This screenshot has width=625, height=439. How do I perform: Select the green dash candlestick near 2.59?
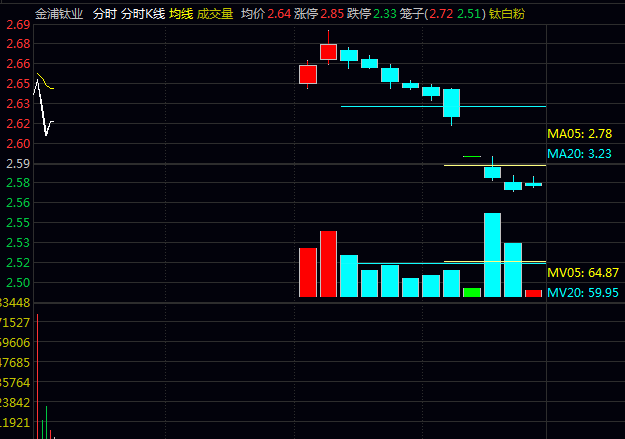[472, 156]
